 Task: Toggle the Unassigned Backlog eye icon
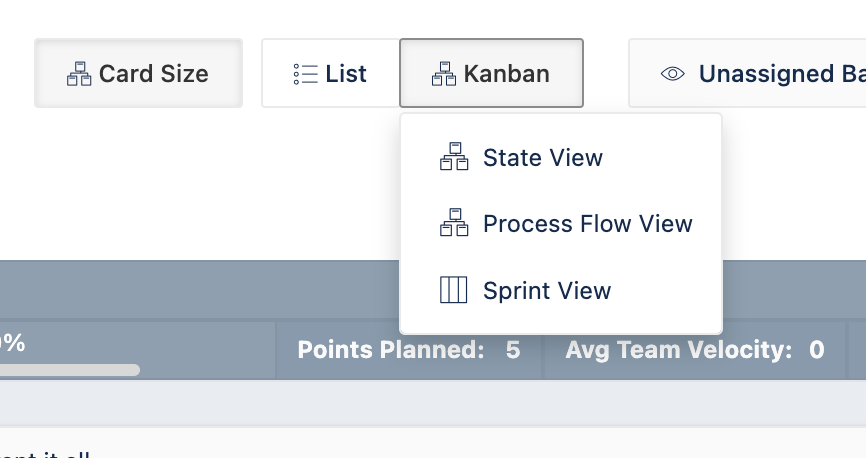tap(673, 73)
